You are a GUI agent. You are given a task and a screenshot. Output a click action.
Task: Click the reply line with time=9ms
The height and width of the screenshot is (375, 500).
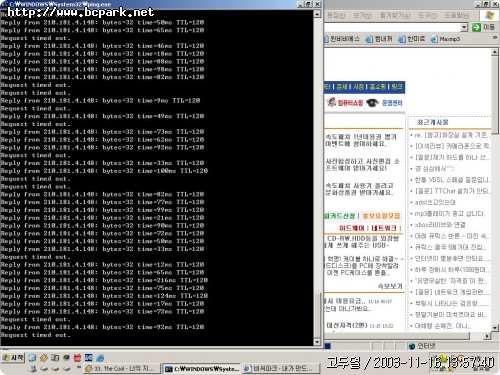tap(100, 100)
